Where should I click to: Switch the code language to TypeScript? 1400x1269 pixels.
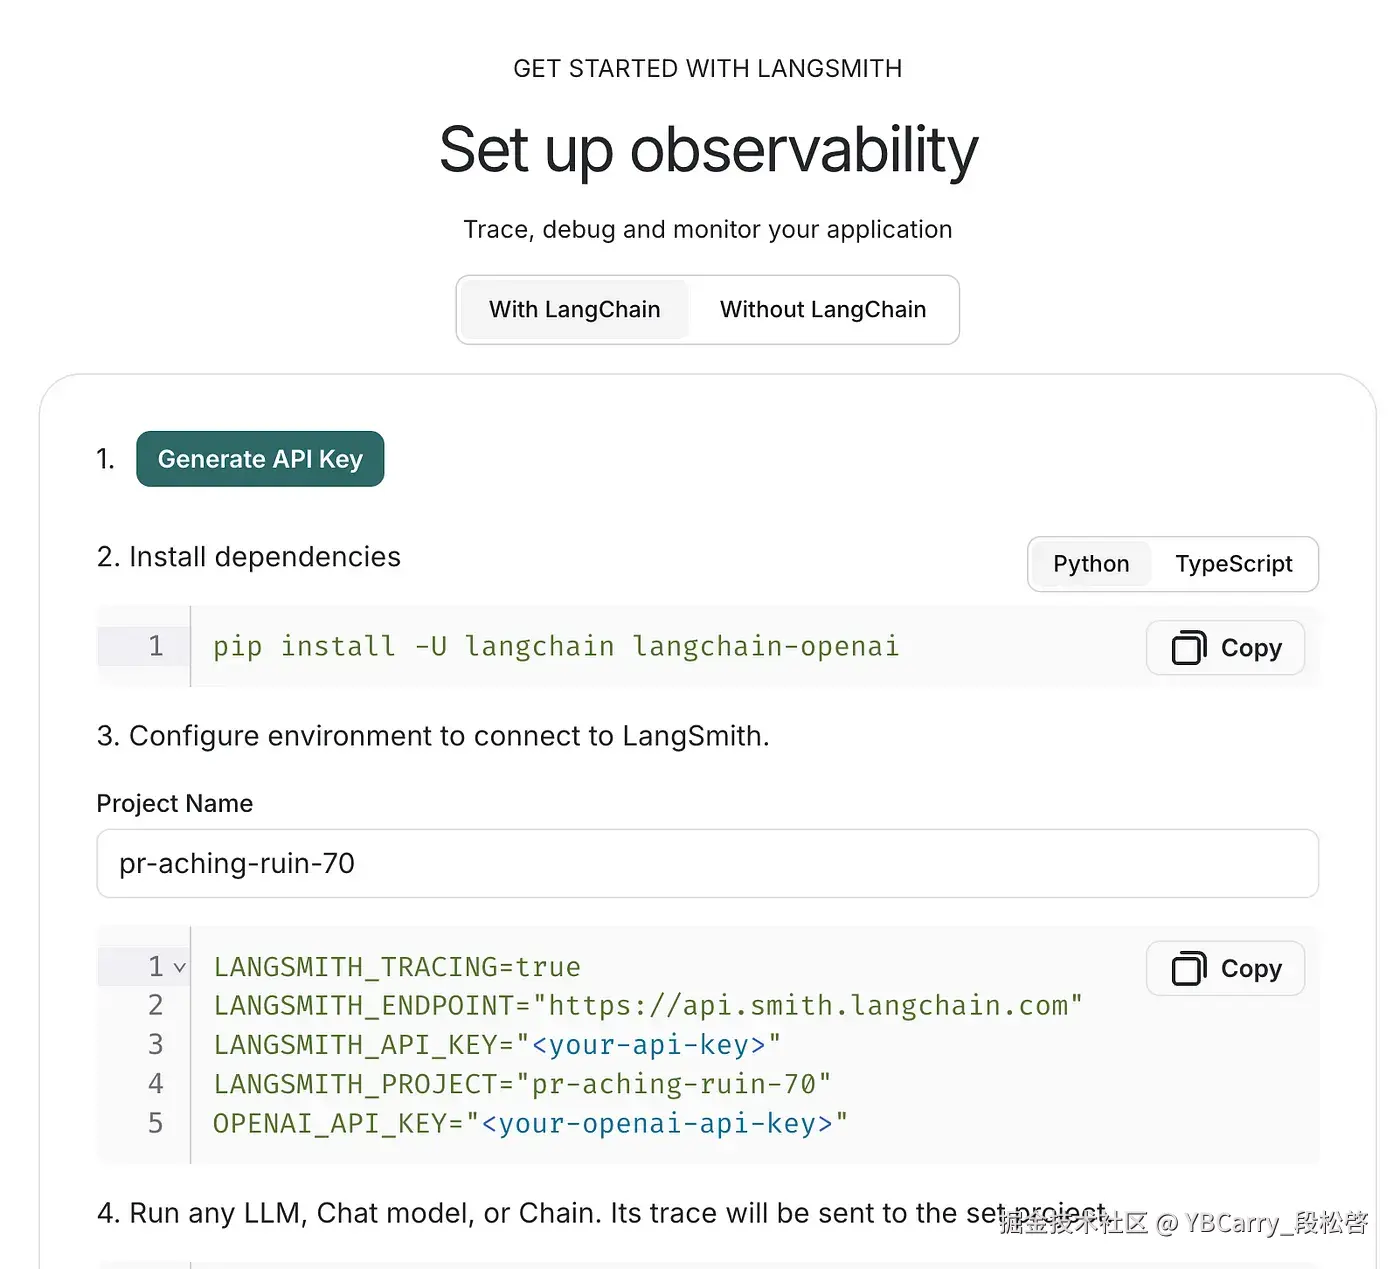(x=1233, y=564)
